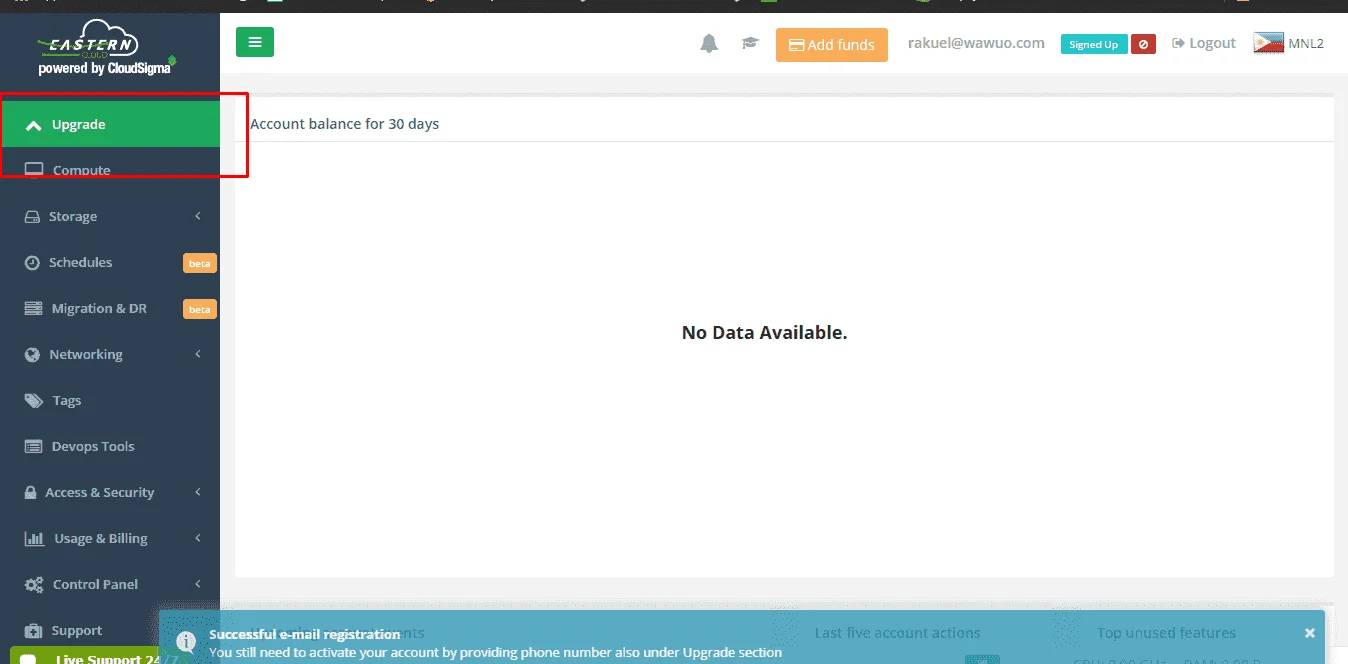1348x664 pixels.
Task: Open the Migration & DR item
Action: (x=110, y=308)
